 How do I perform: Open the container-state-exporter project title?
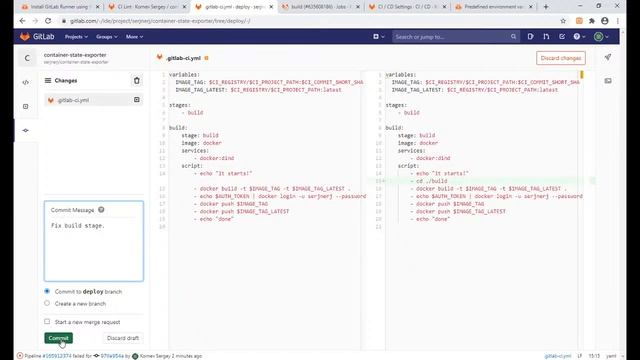coord(75,55)
